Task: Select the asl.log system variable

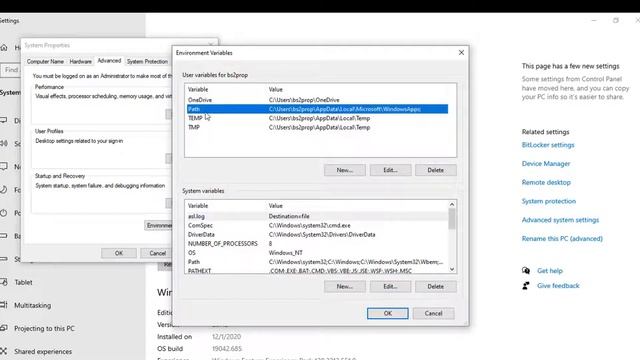Action: tap(317, 216)
